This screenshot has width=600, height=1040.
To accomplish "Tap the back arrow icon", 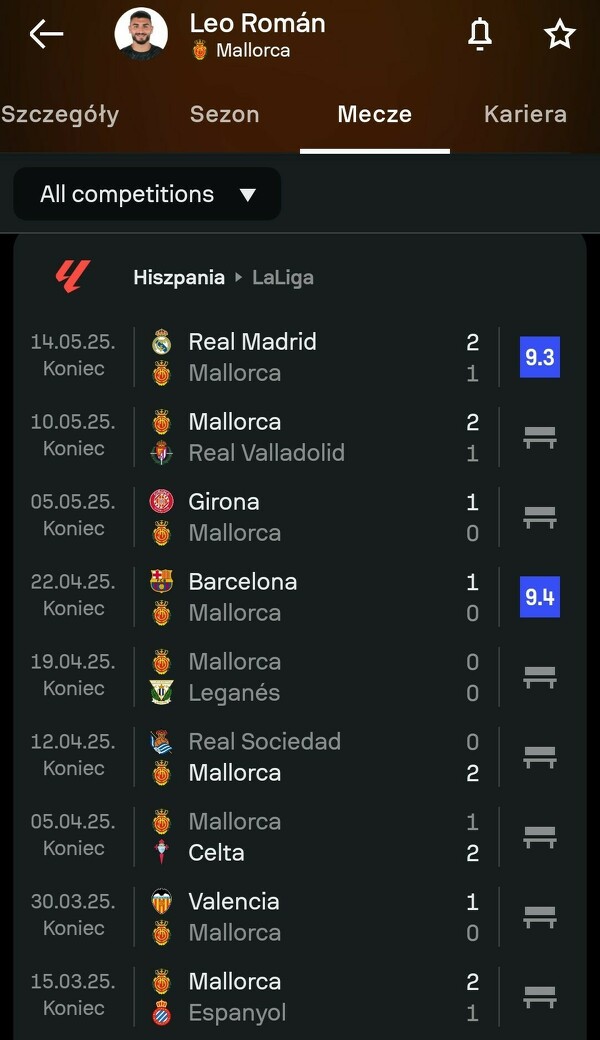I will point(46,34).
